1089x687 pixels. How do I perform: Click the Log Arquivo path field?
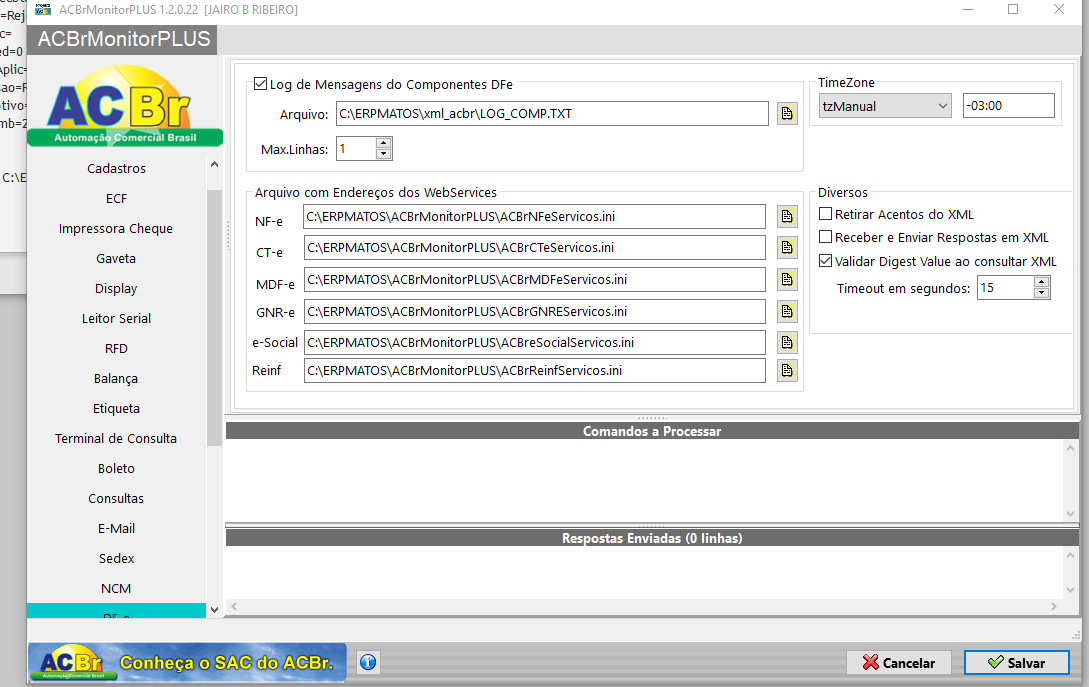pos(552,113)
